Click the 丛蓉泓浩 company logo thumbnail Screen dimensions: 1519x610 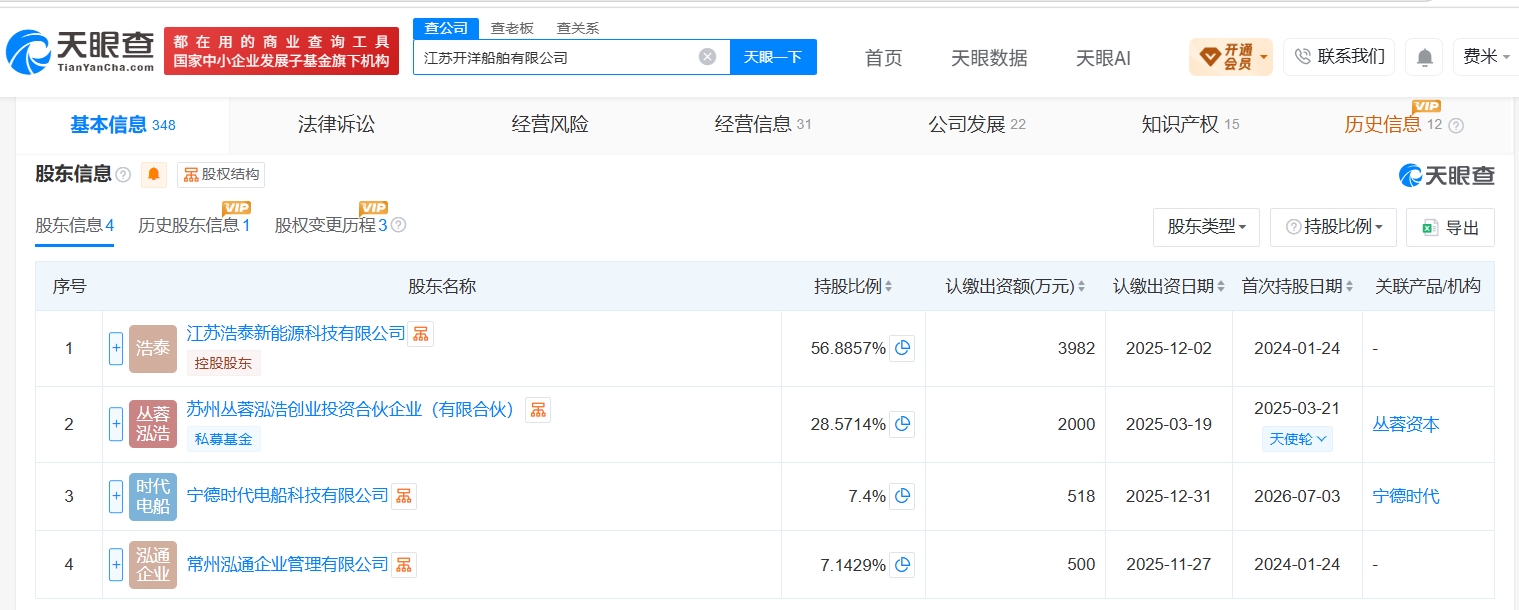pos(153,424)
